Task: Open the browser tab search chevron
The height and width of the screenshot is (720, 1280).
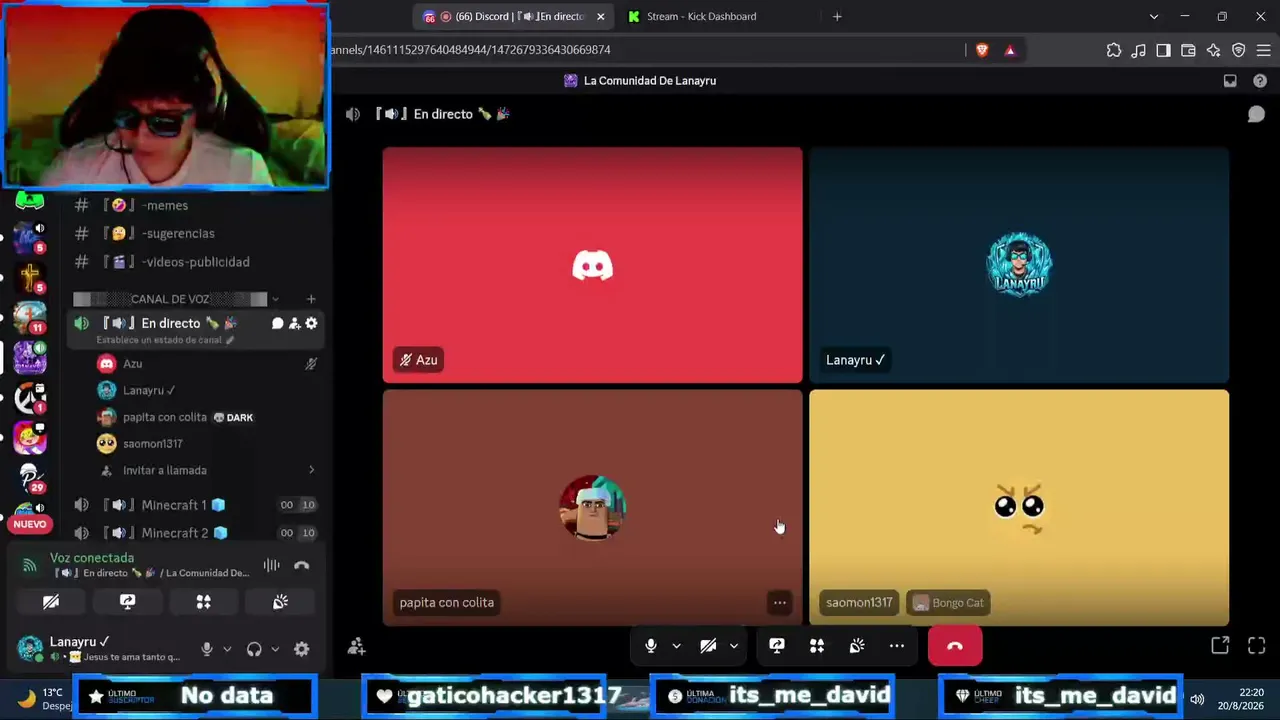Action: coord(1153,16)
